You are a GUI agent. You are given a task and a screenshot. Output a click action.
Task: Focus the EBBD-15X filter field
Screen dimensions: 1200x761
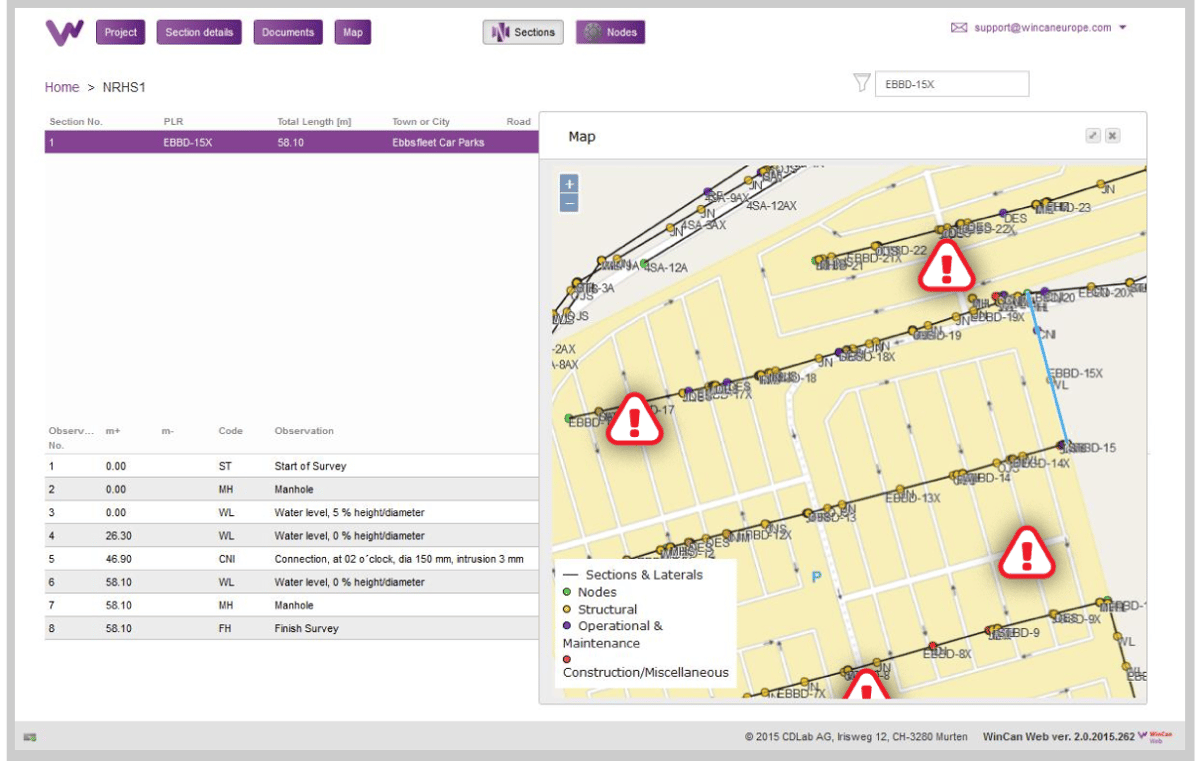click(x=951, y=85)
